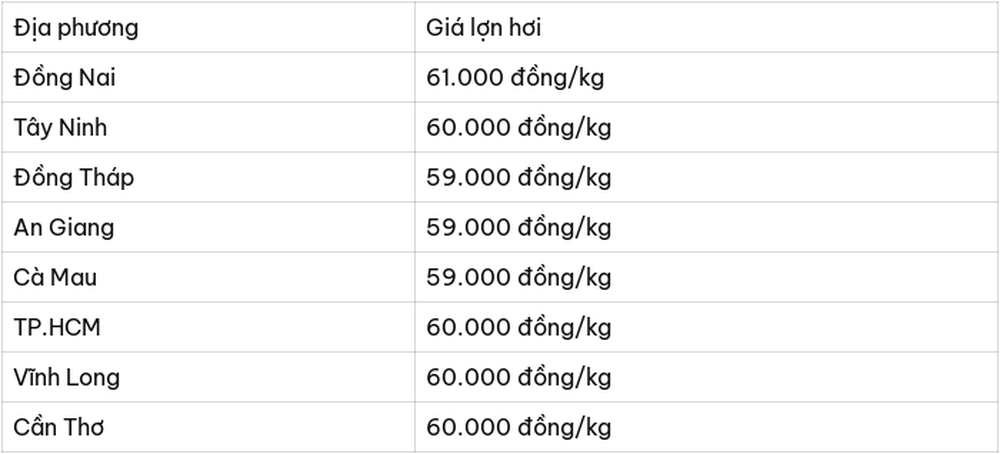Image resolution: width=1000 pixels, height=454 pixels.
Task: Click the Cà Mau cell
Action: coord(208,277)
